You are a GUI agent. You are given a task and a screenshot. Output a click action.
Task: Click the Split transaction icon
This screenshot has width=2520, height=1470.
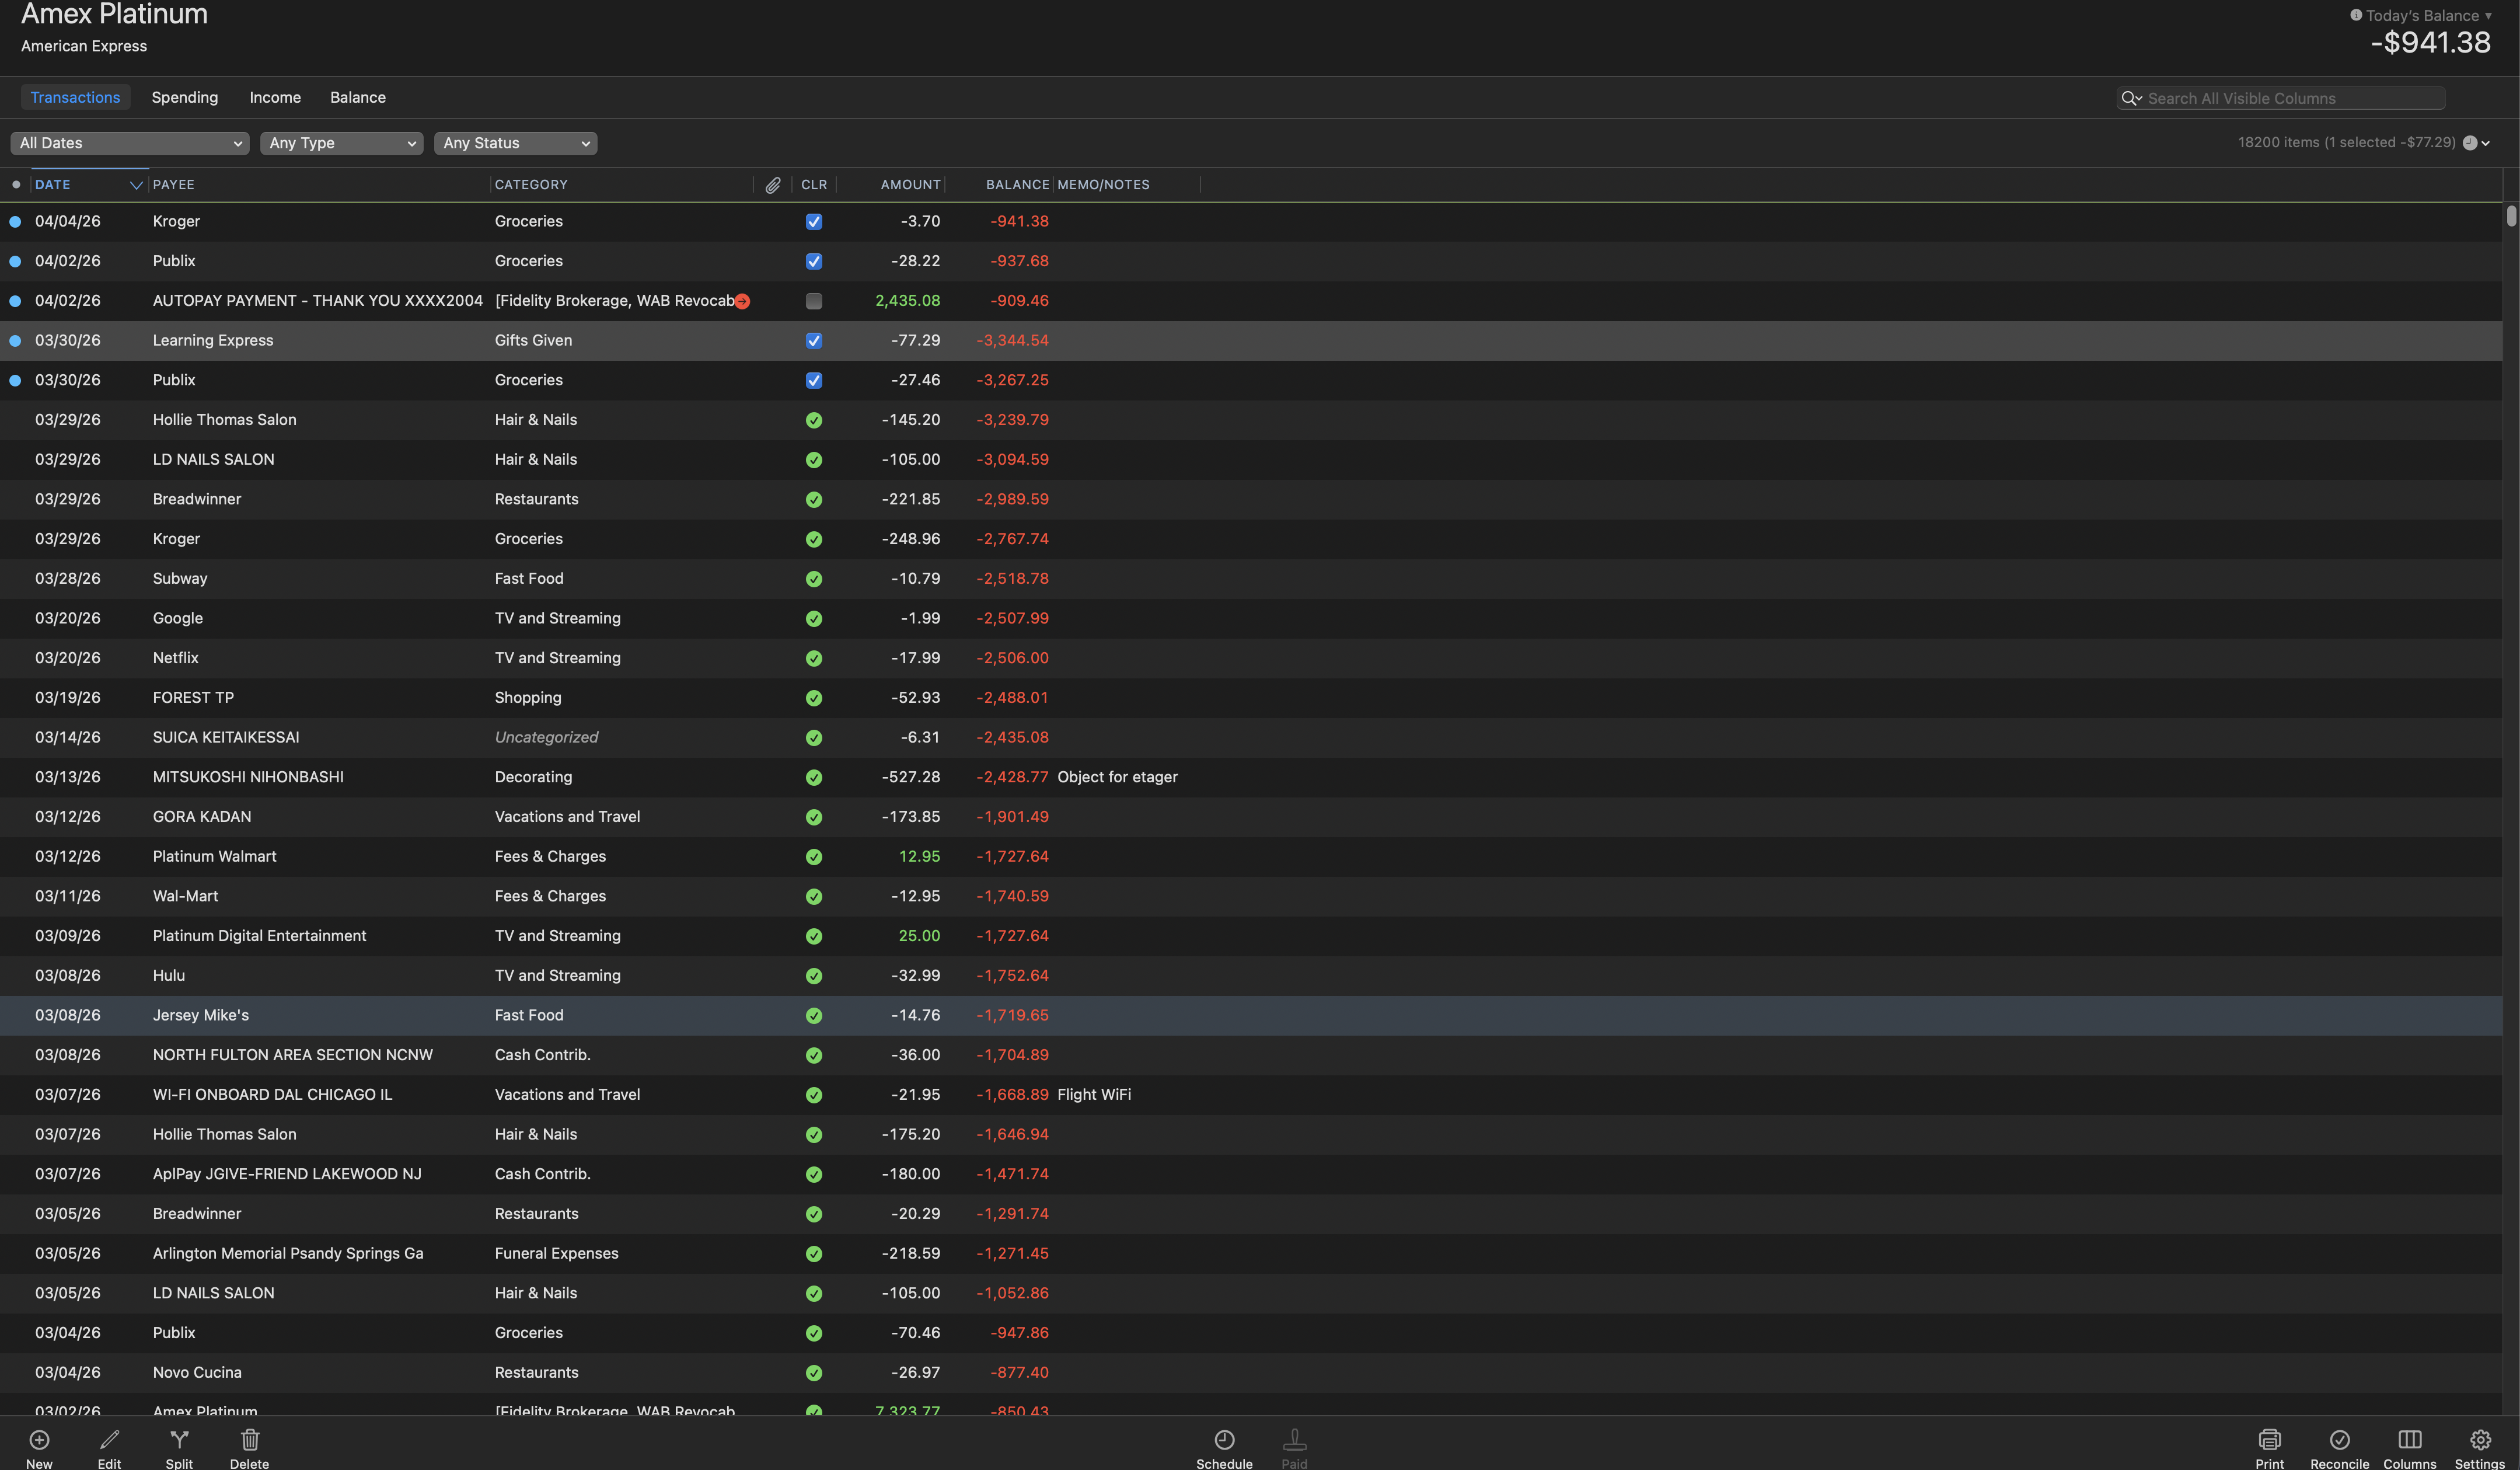179,1439
